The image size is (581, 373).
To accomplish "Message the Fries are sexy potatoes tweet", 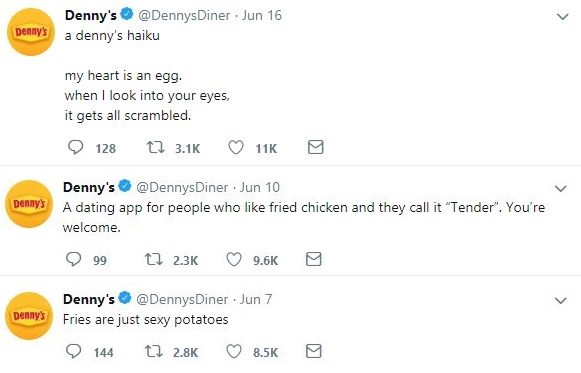I will [x=313, y=351].
